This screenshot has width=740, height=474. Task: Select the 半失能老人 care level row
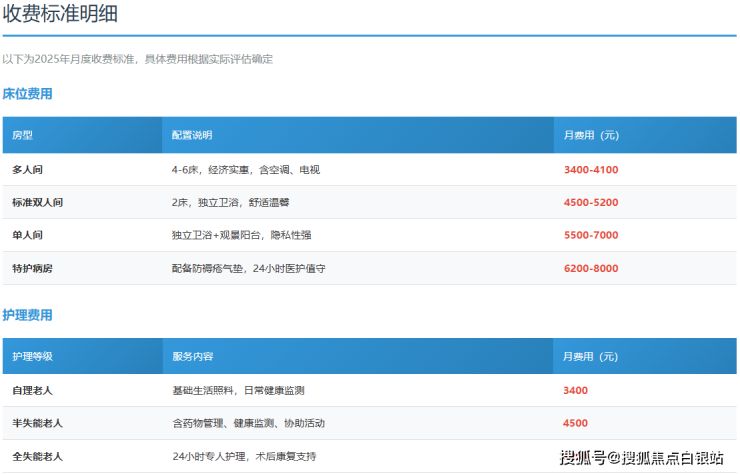[37, 424]
